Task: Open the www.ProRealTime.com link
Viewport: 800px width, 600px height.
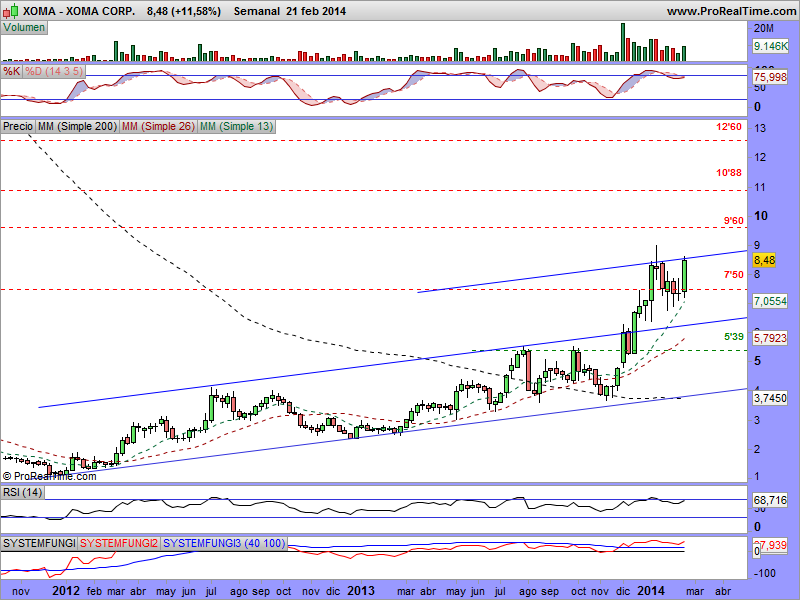Action: click(731, 11)
